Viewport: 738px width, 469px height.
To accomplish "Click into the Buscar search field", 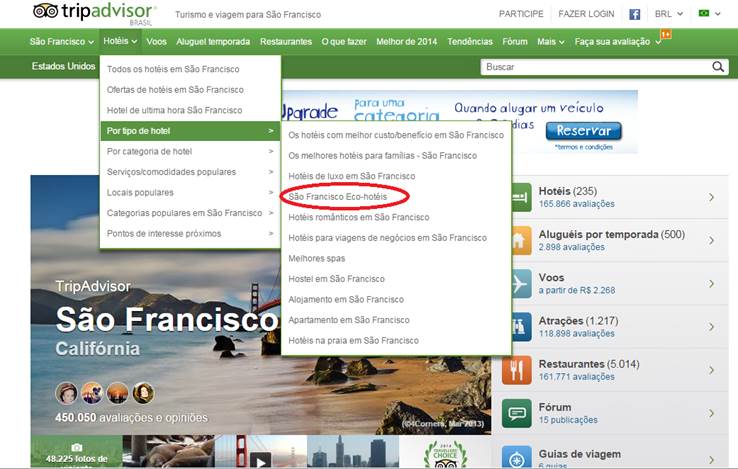I will [x=594, y=67].
